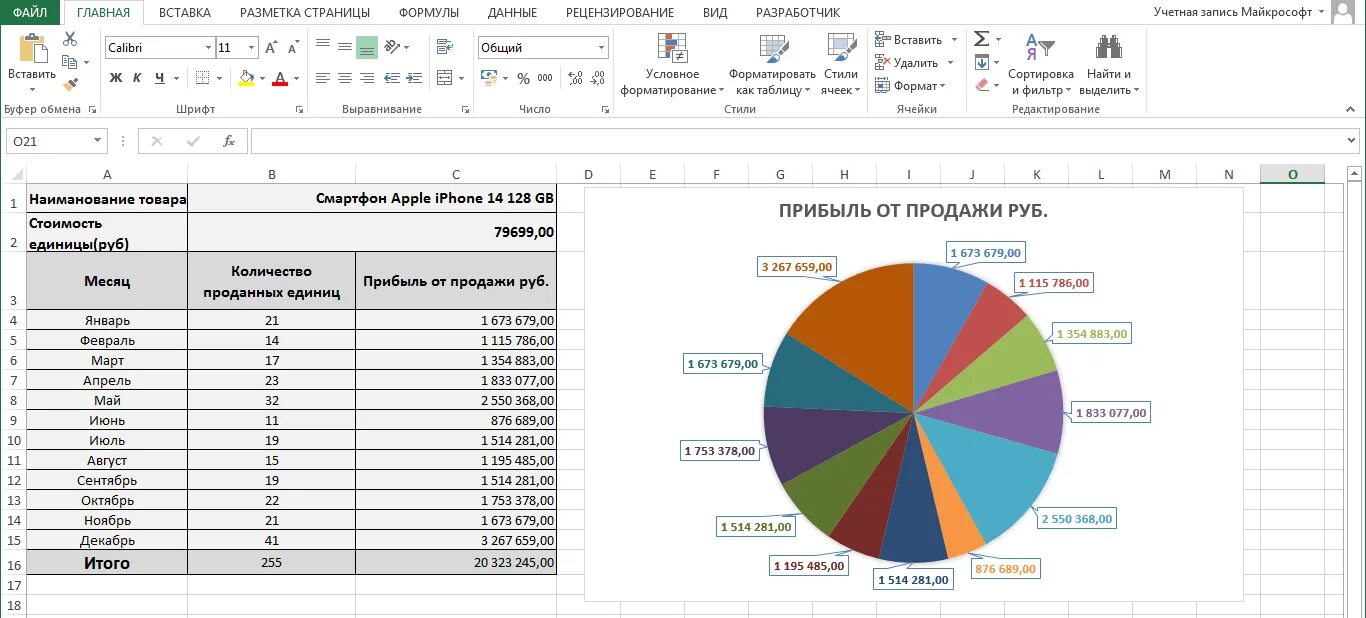The height and width of the screenshot is (618, 1366).
Task: Open Стили ячеек dropdown
Action: (841, 64)
